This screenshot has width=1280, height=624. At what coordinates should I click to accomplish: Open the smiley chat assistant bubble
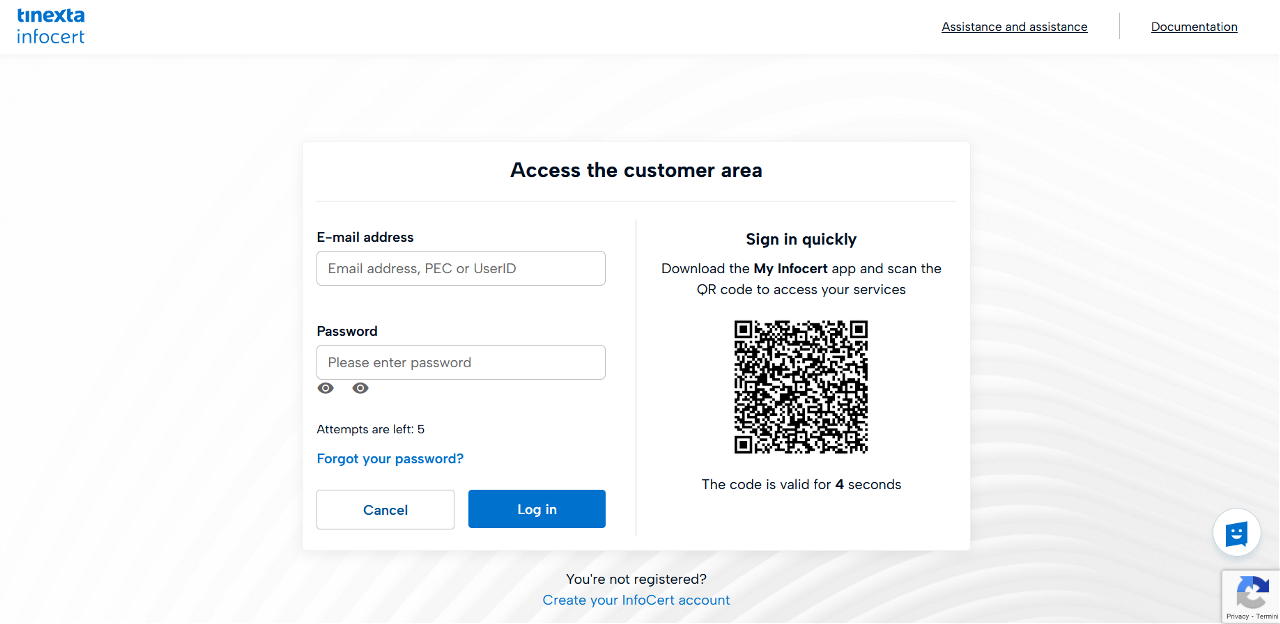1237,533
